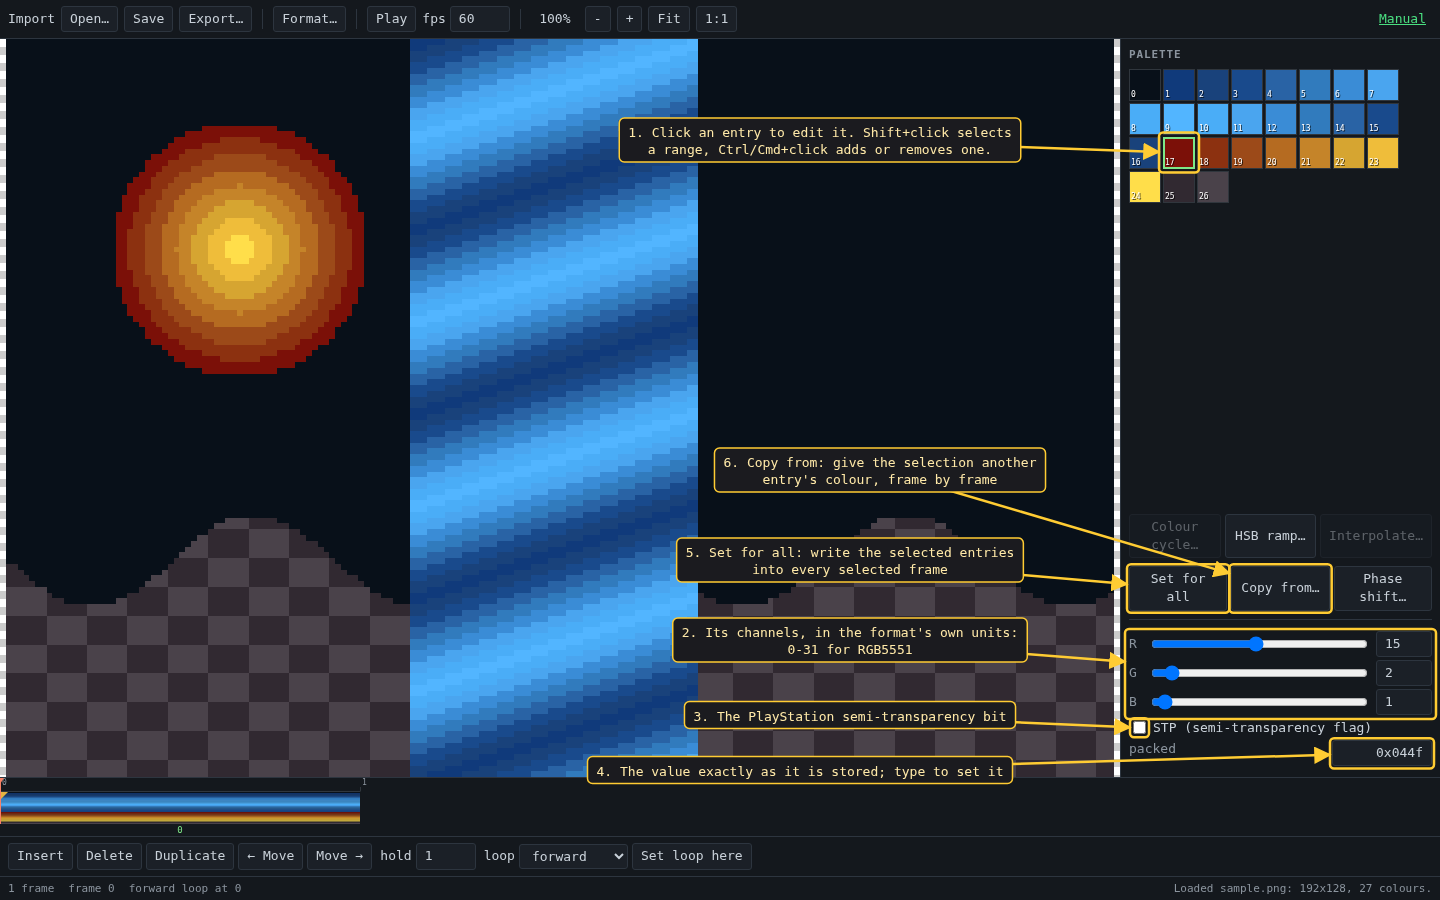This screenshot has width=1440, height=900.
Task: Click the Fit zoom button
Action: point(669,19)
